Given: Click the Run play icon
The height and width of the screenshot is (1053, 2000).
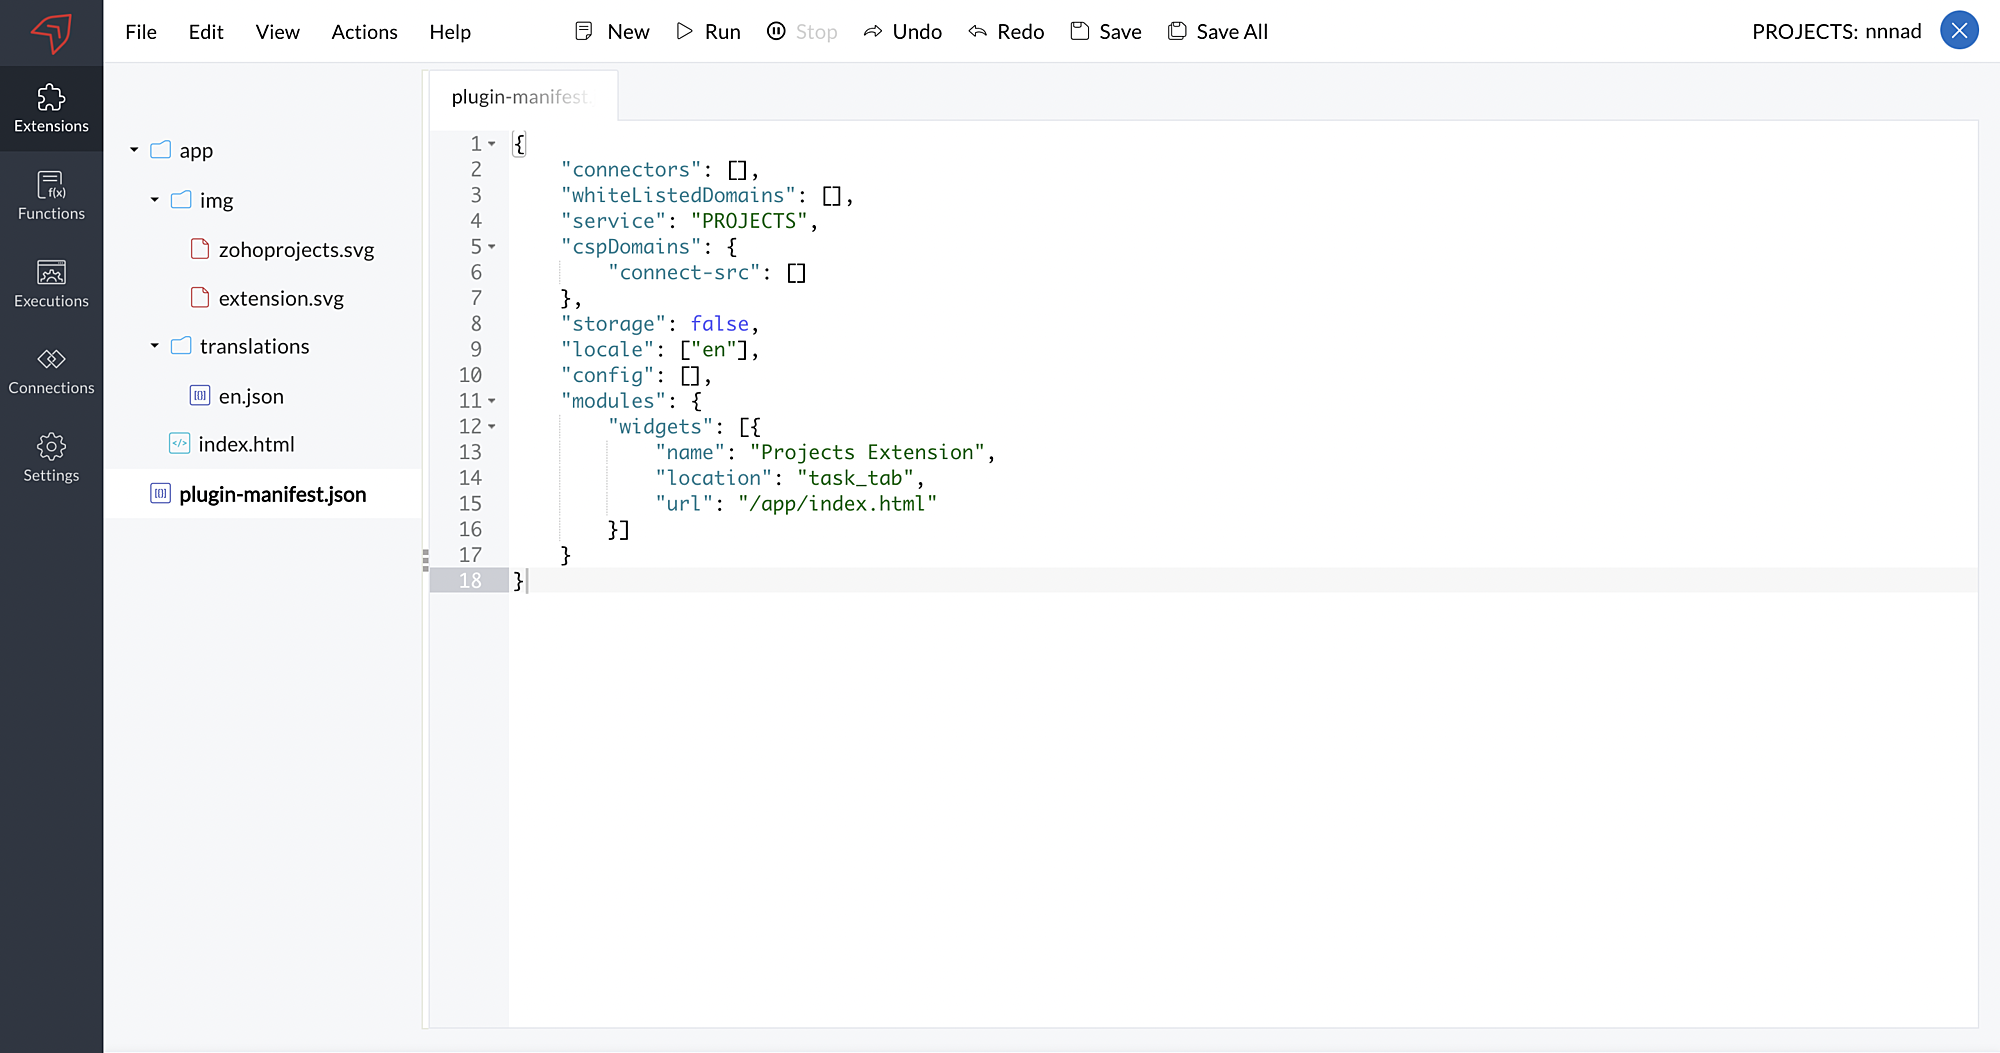Looking at the screenshot, I should (685, 31).
